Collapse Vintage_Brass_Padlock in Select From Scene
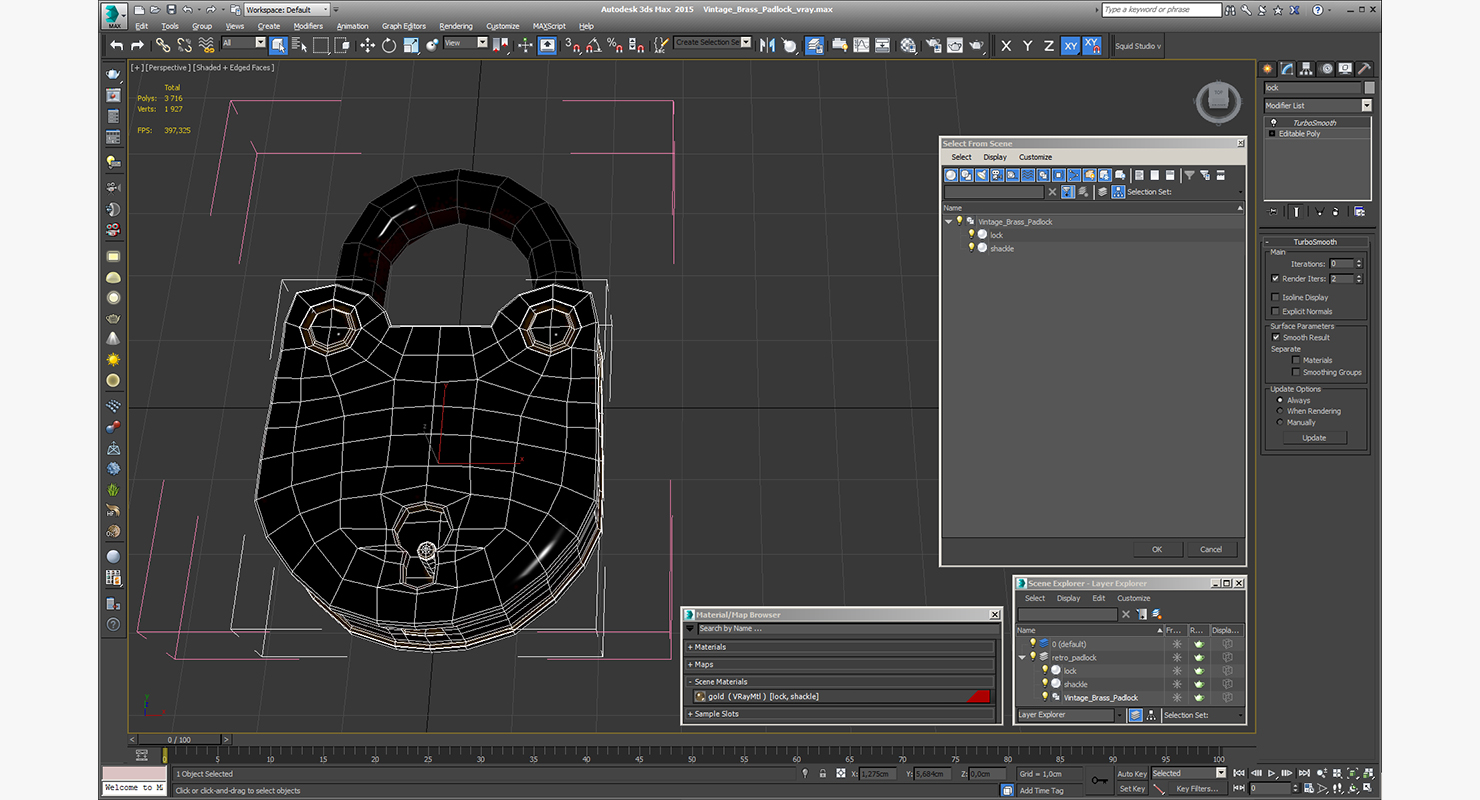 pyautogui.click(x=949, y=221)
